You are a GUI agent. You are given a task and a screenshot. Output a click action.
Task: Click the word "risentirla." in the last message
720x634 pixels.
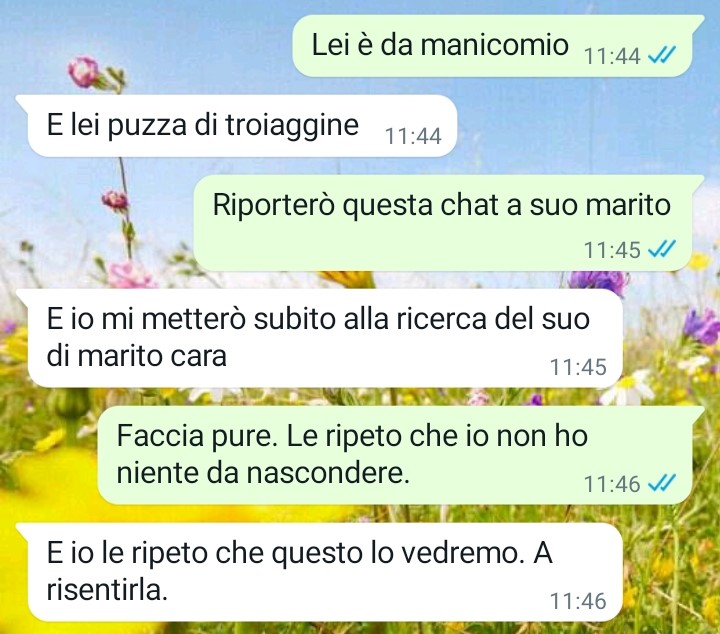tap(107, 589)
